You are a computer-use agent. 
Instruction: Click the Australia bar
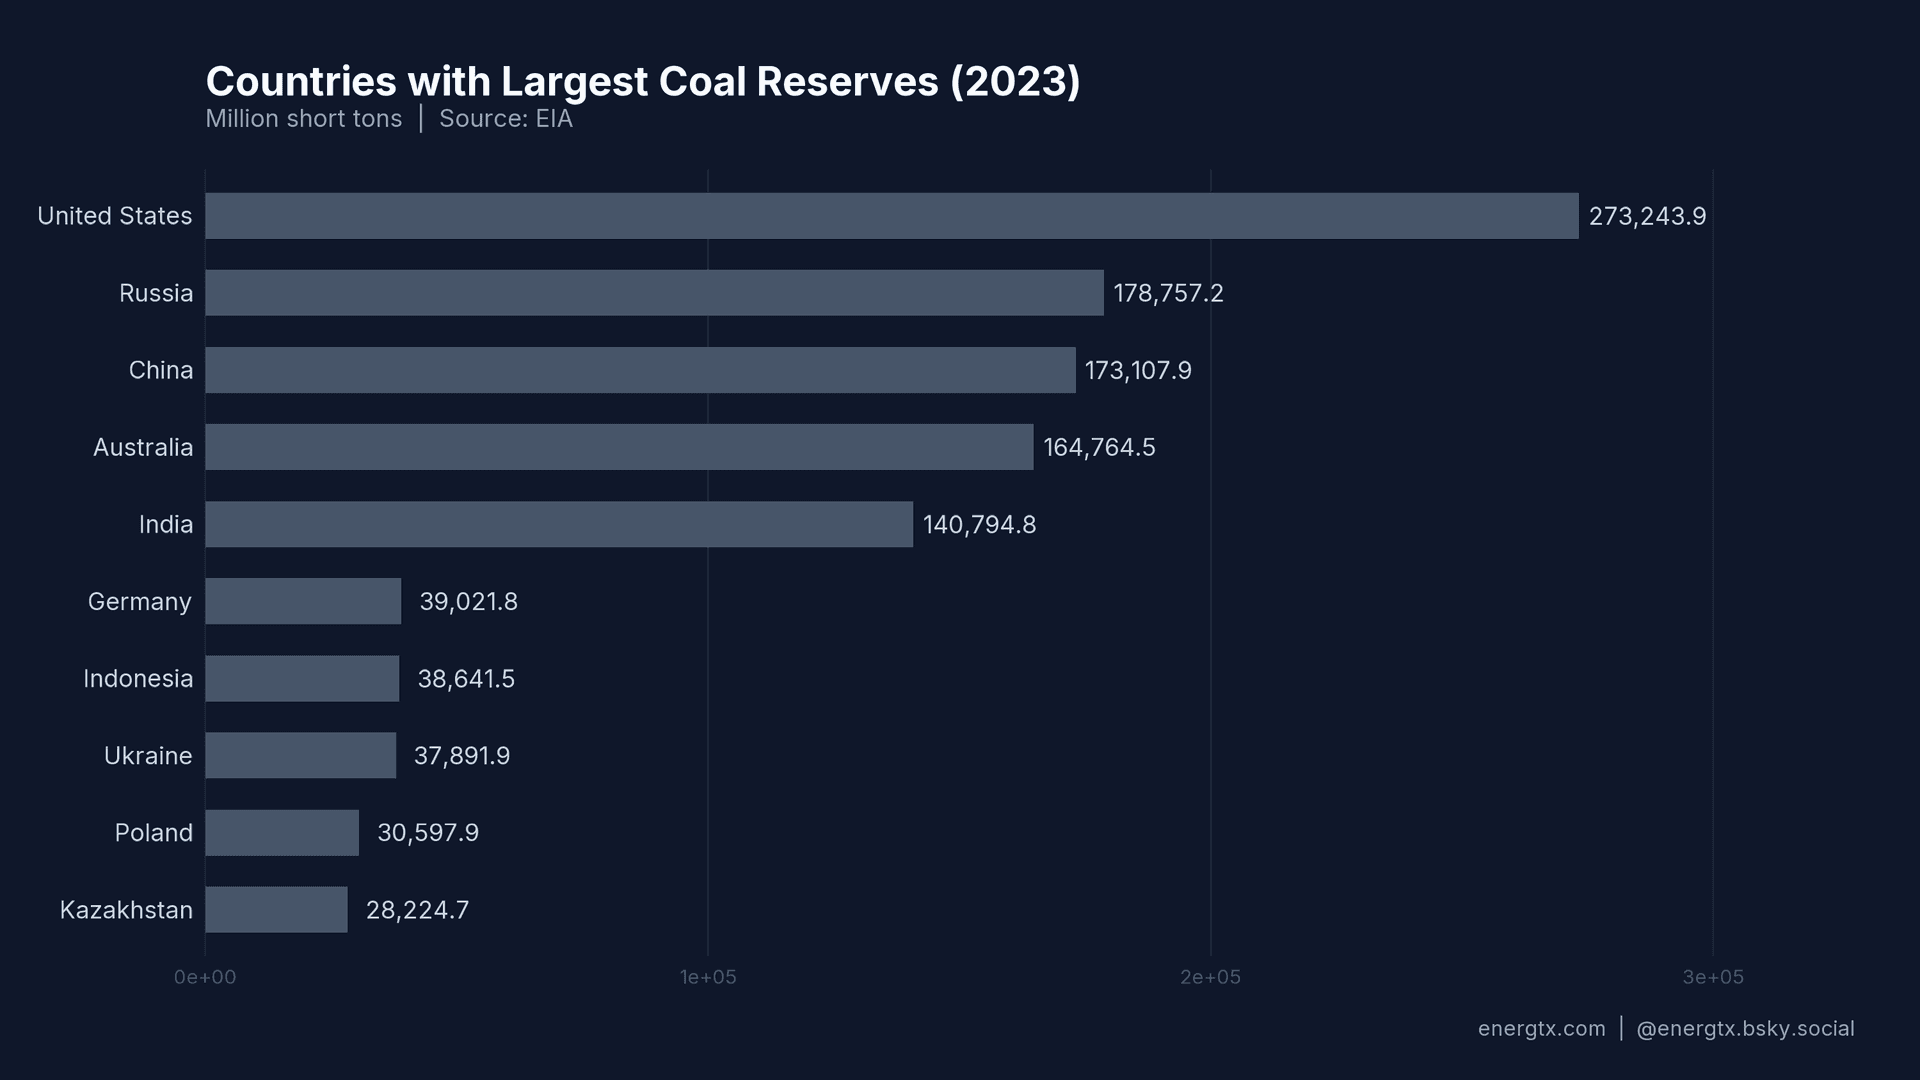620,447
